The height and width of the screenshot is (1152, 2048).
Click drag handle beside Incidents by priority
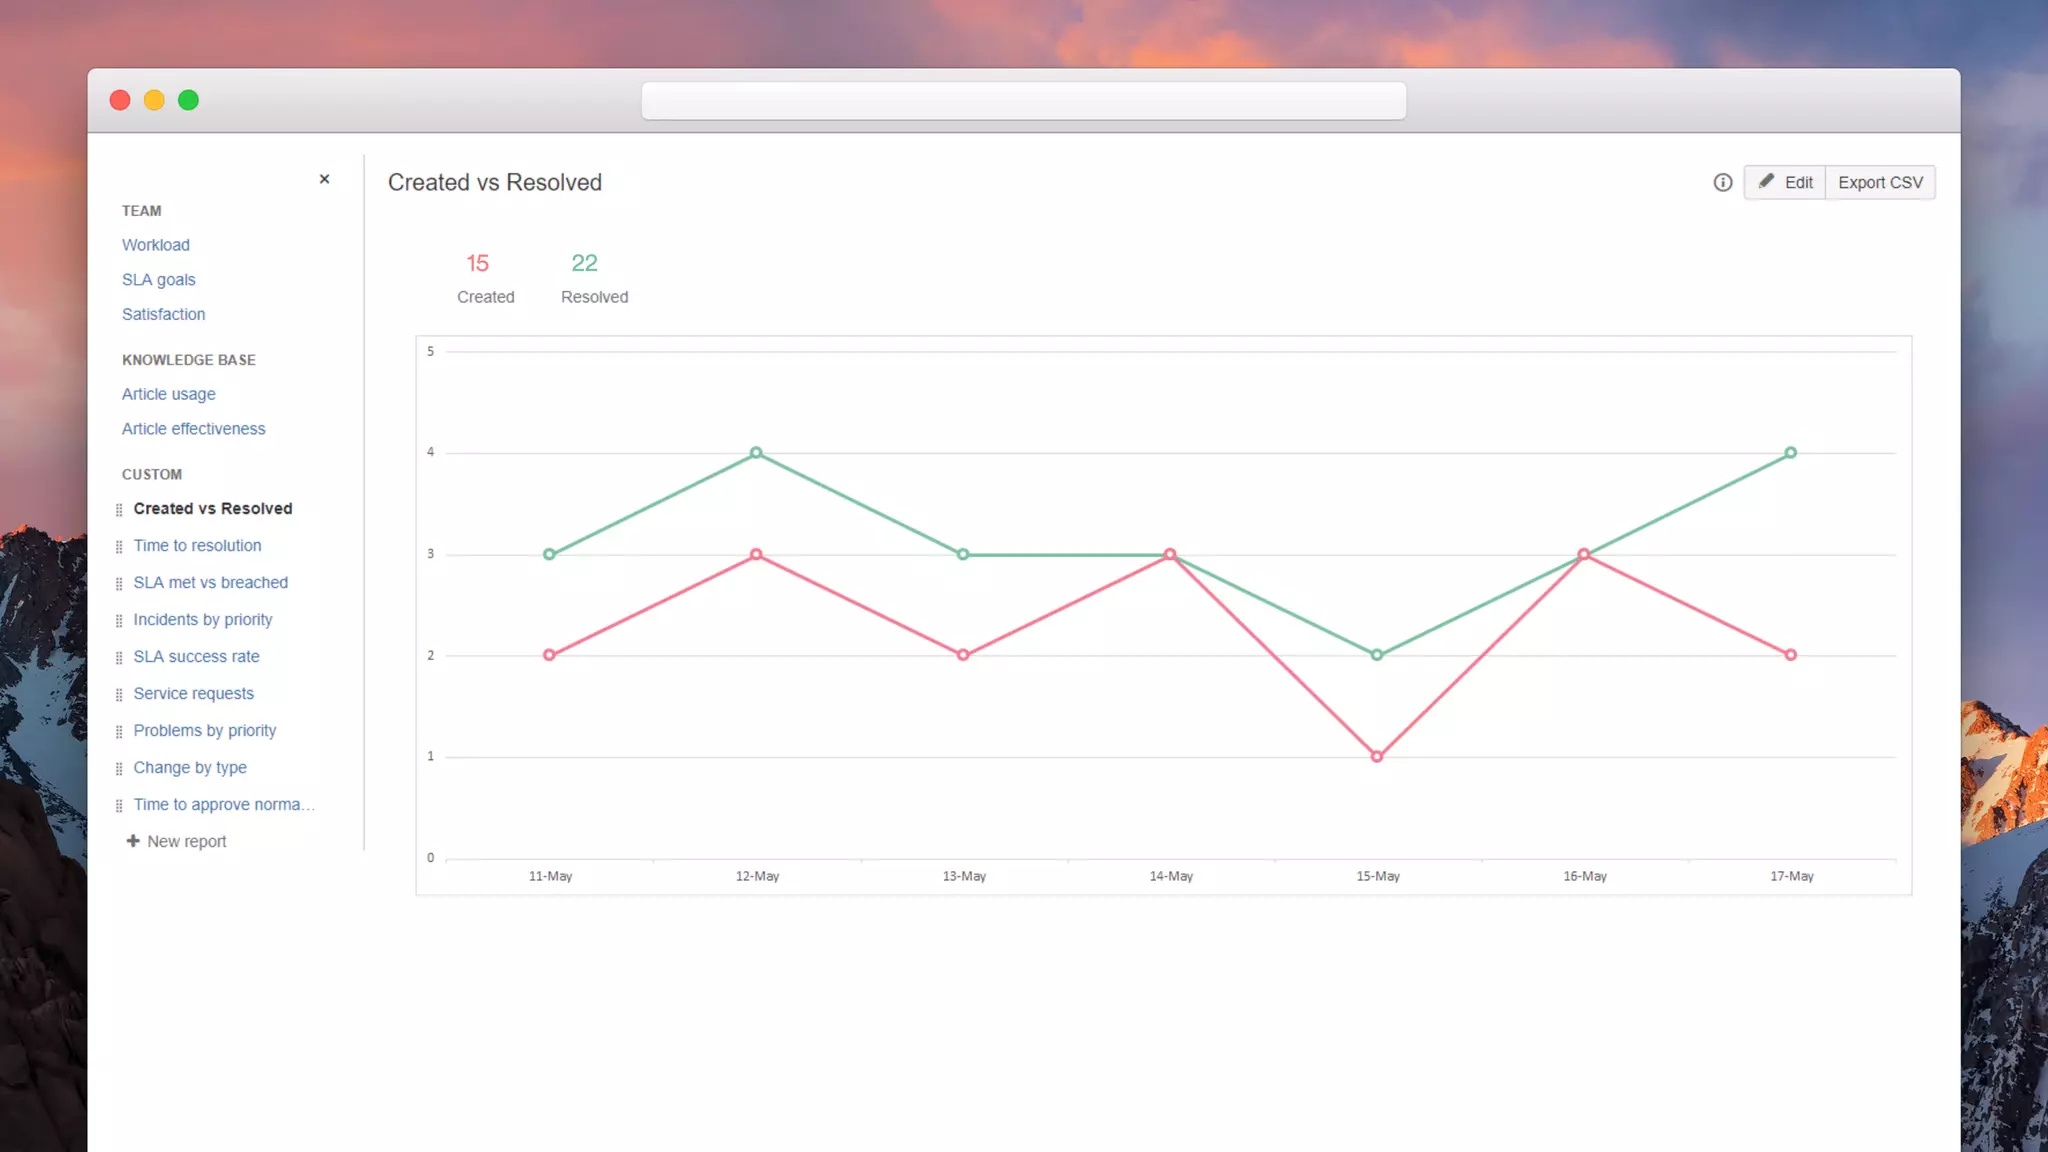point(119,620)
